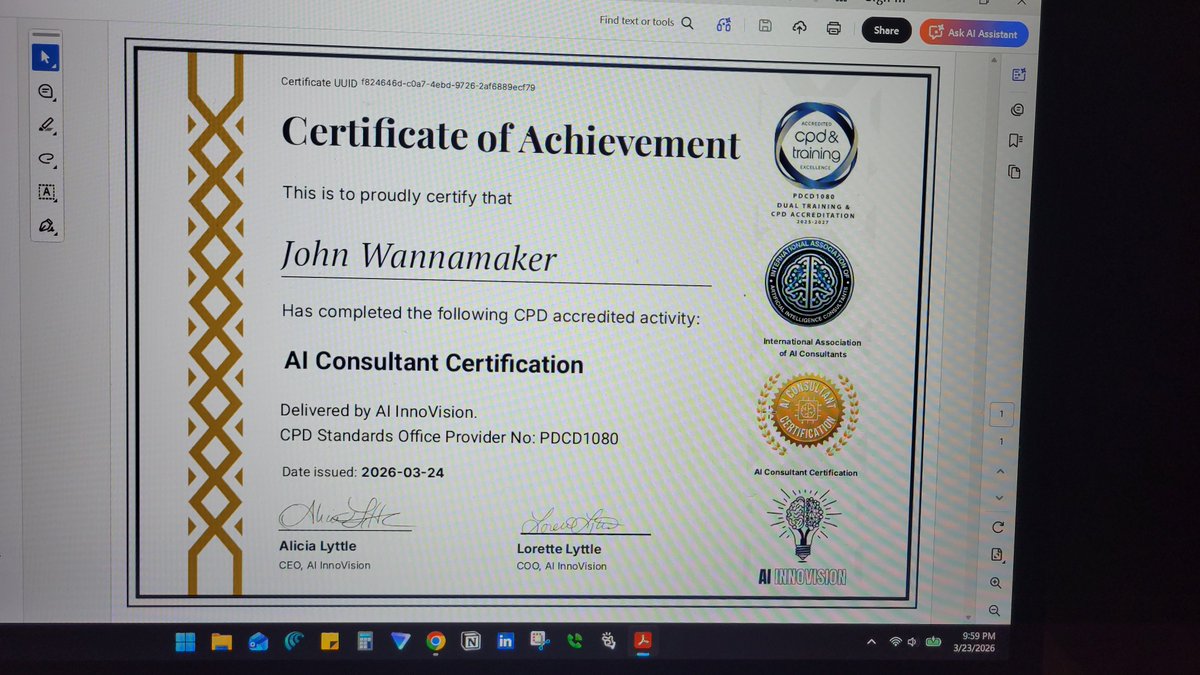Upload the PDF to Adobe cloud storage
The width and height of the screenshot is (1200, 675).
point(799,28)
